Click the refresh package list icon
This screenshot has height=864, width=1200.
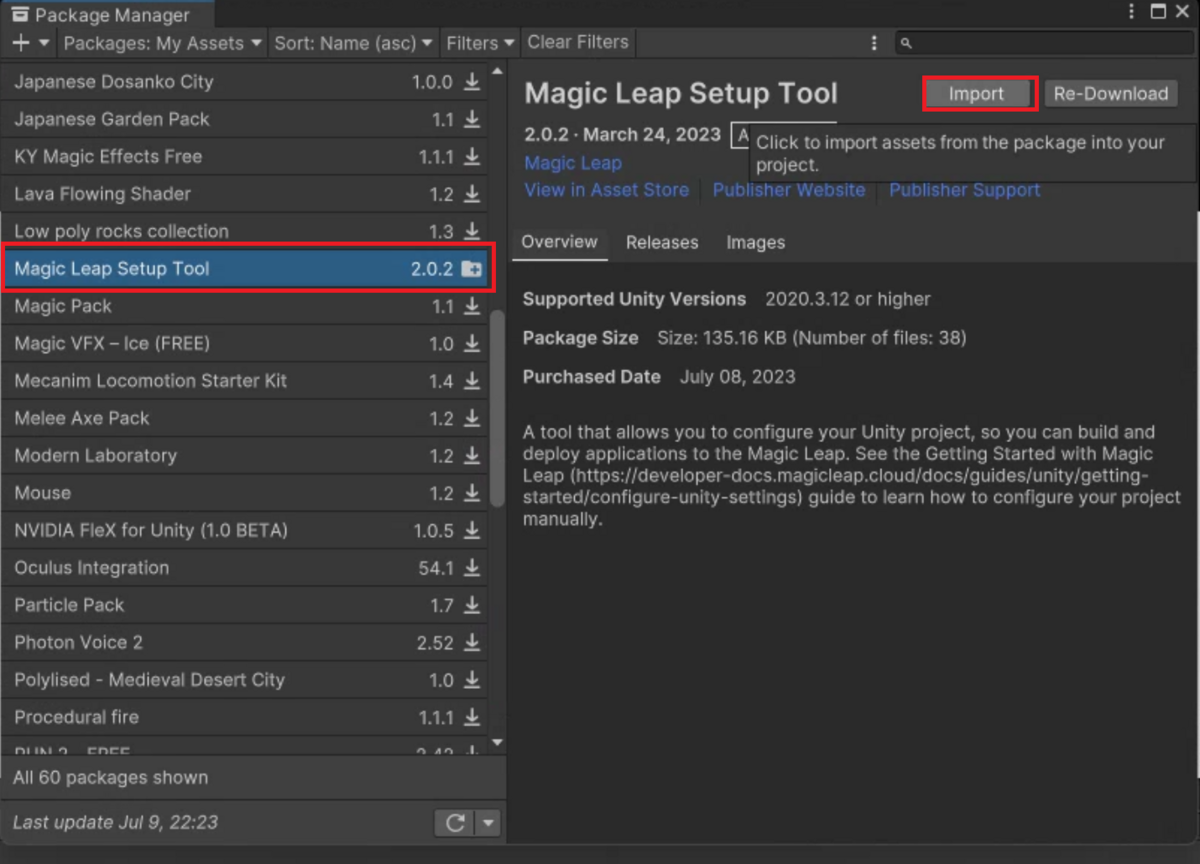pos(455,823)
